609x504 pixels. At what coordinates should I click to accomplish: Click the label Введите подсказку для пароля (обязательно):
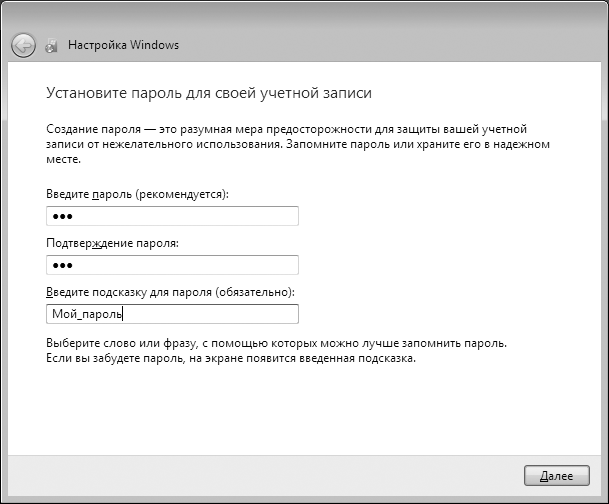(x=171, y=292)
